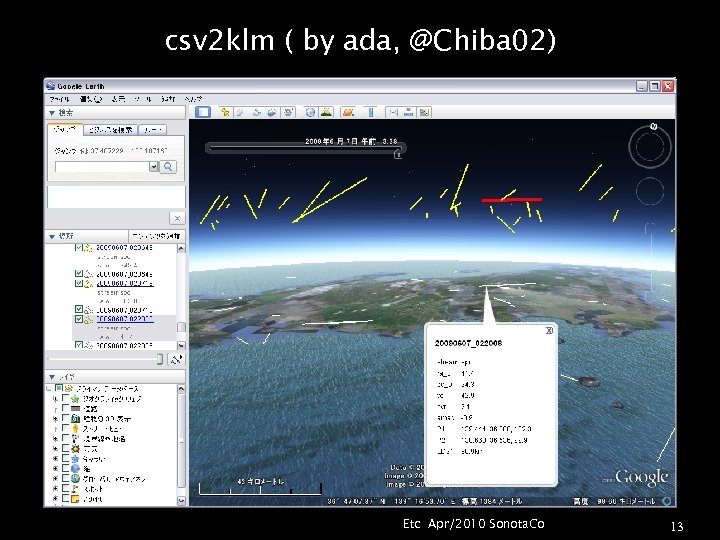Open the ヘルプ (Help) menu
This screenshot has width=720, height=540.
[x=193, y=99]
